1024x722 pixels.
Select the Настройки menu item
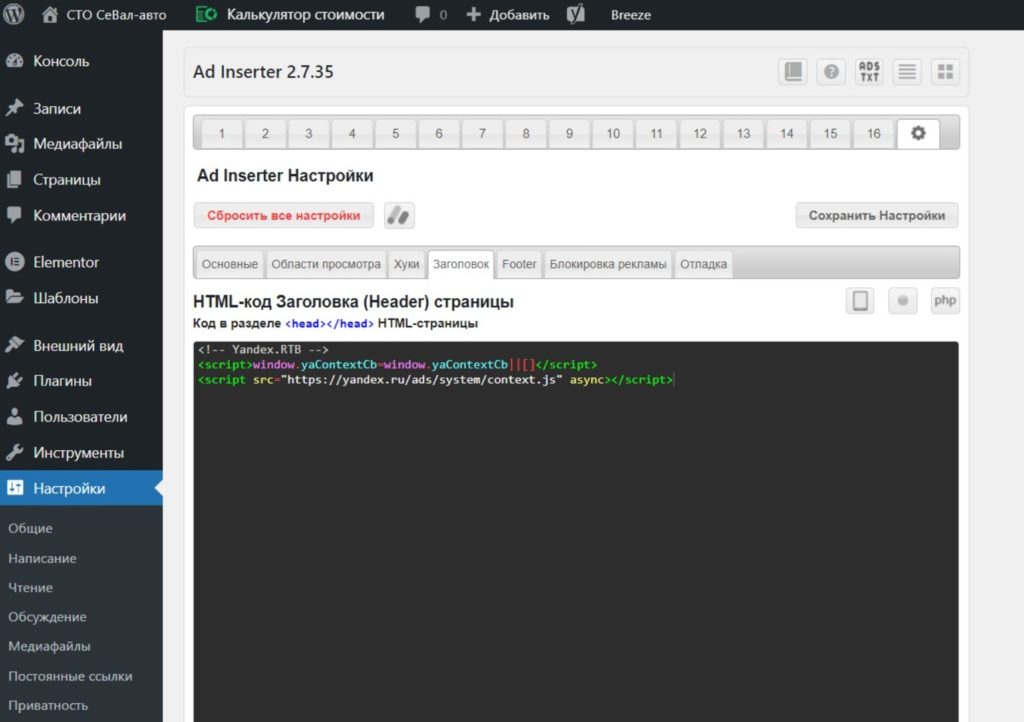coord(81,488)
